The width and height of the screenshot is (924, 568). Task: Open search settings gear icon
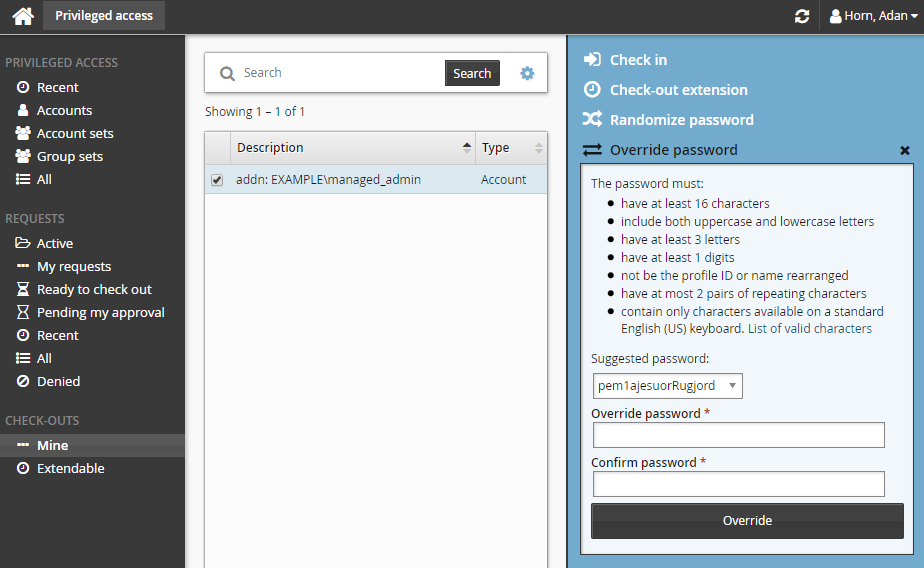[x=527, y=73]
